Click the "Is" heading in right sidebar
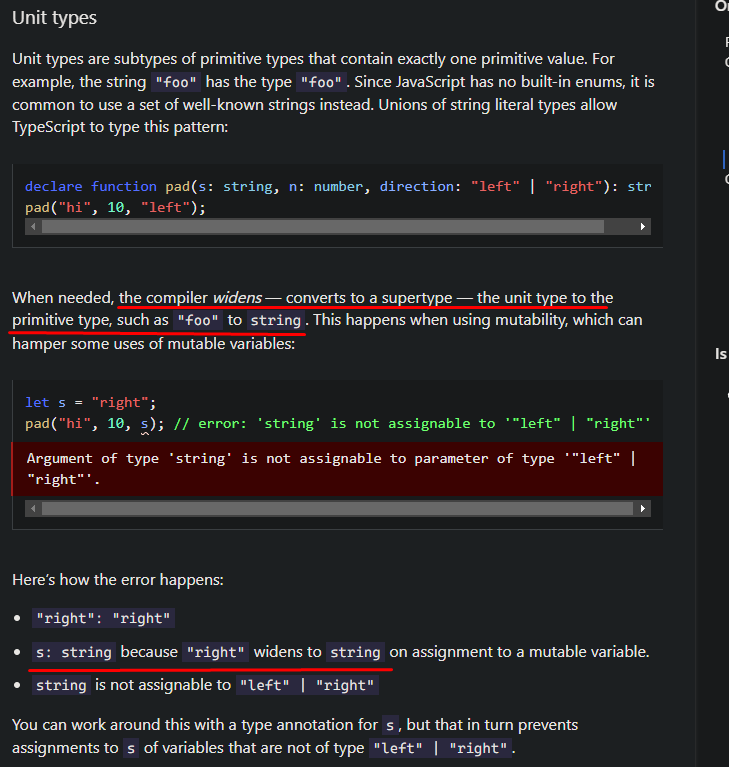 coord(721,354)
